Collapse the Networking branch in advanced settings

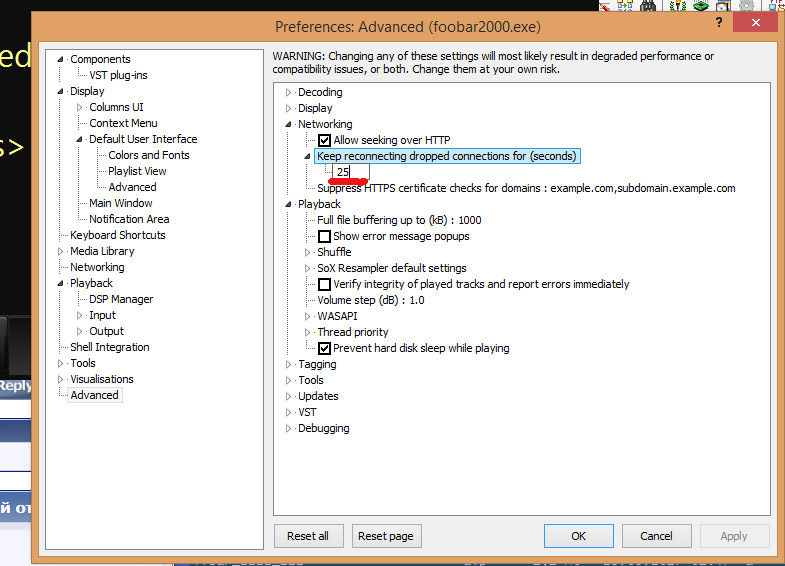pos(288,124)
